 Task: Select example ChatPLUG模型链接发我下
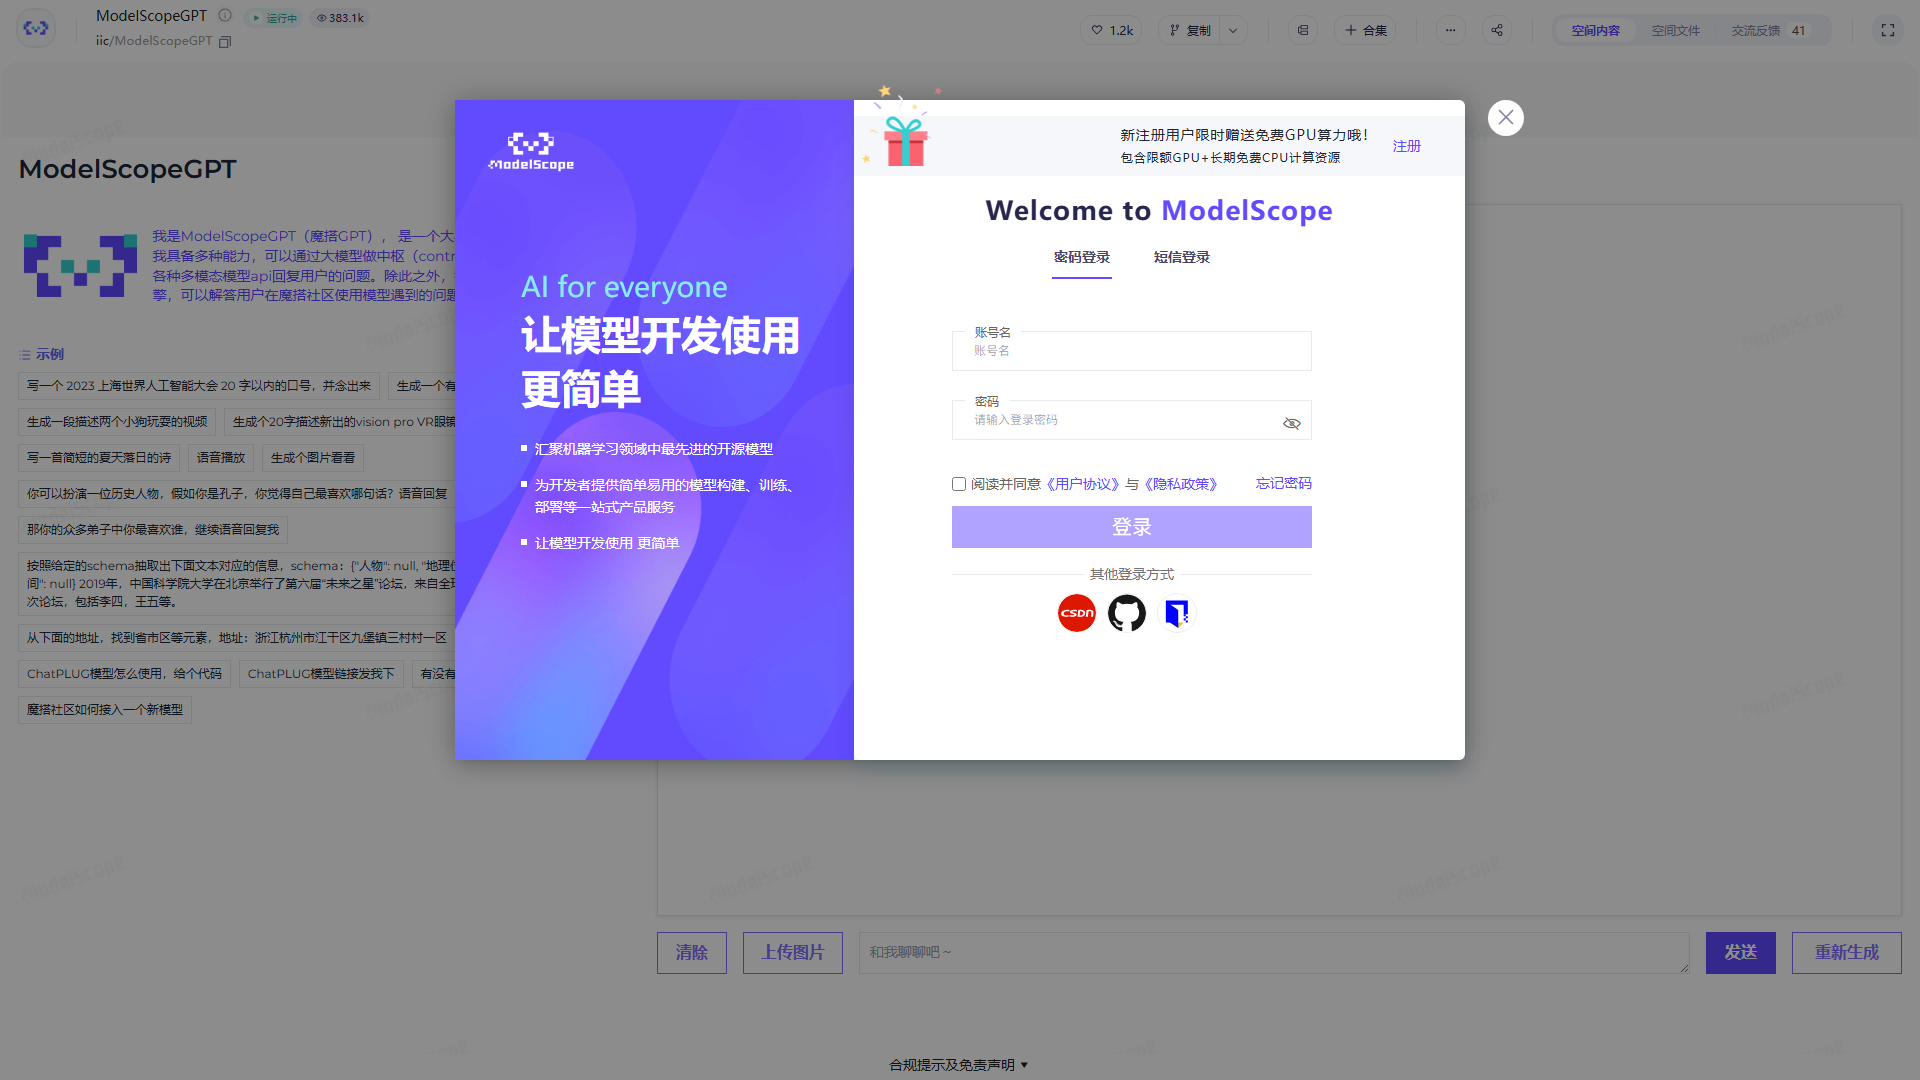[x=321, y=674]
